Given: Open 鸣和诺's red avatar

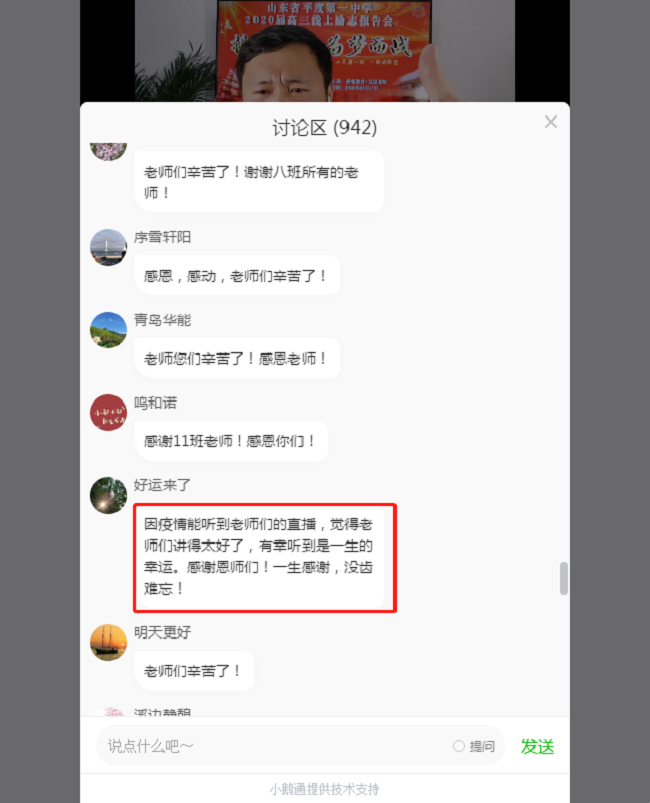Looking at the screenshot, I should [x=109, y=412].
